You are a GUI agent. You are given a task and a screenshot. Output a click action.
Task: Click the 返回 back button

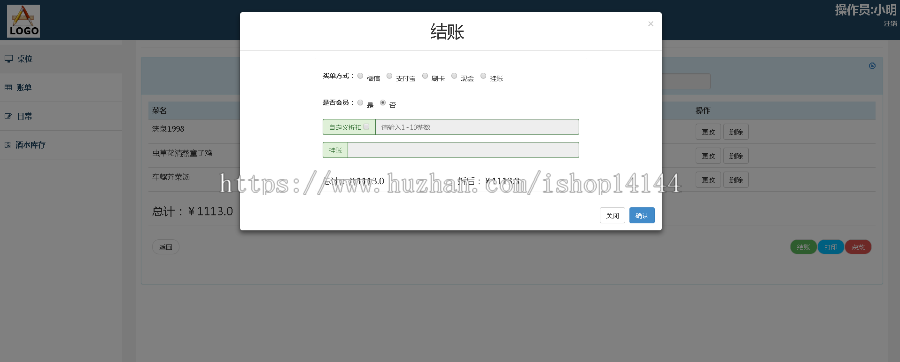[166, 247]
